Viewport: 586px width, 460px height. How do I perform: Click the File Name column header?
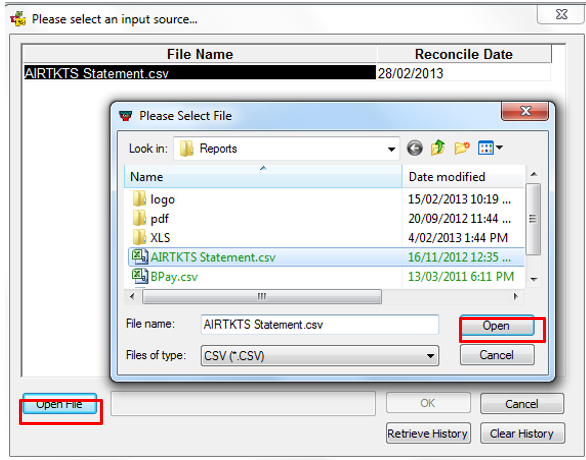point(200,54)
